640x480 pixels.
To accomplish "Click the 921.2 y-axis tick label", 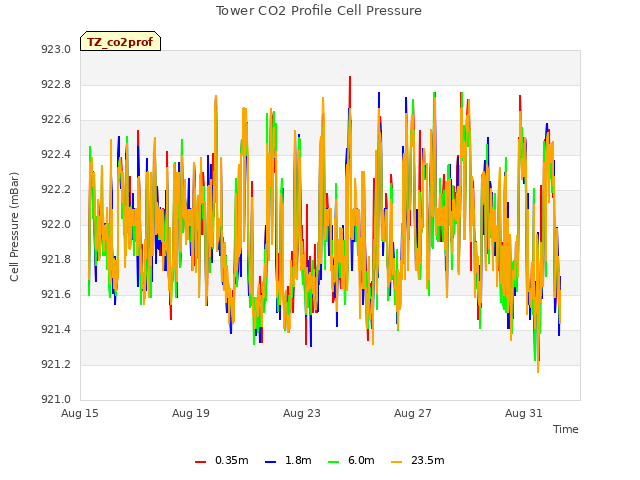I will coord(56,364).
